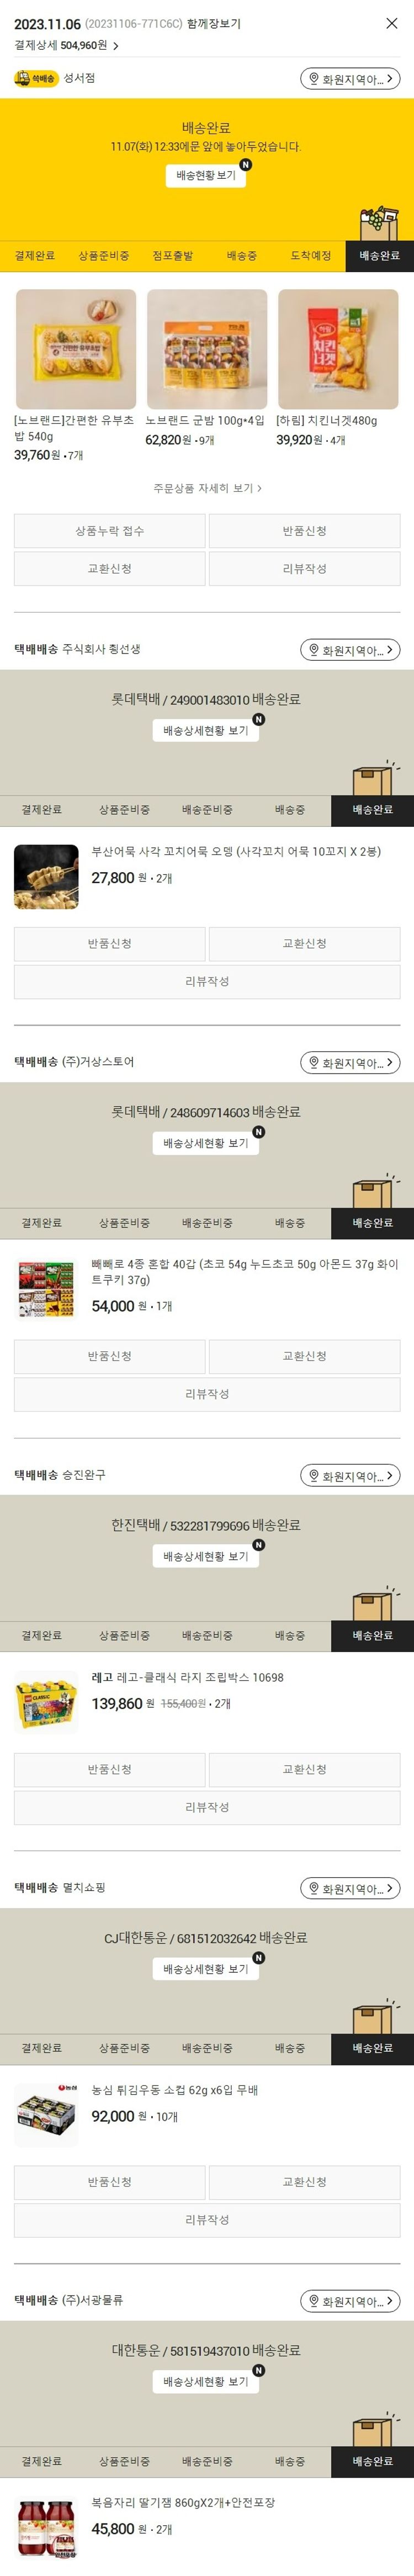Request exchange for 쓱배송 order
414x2576 pixels.
(110, 569)
